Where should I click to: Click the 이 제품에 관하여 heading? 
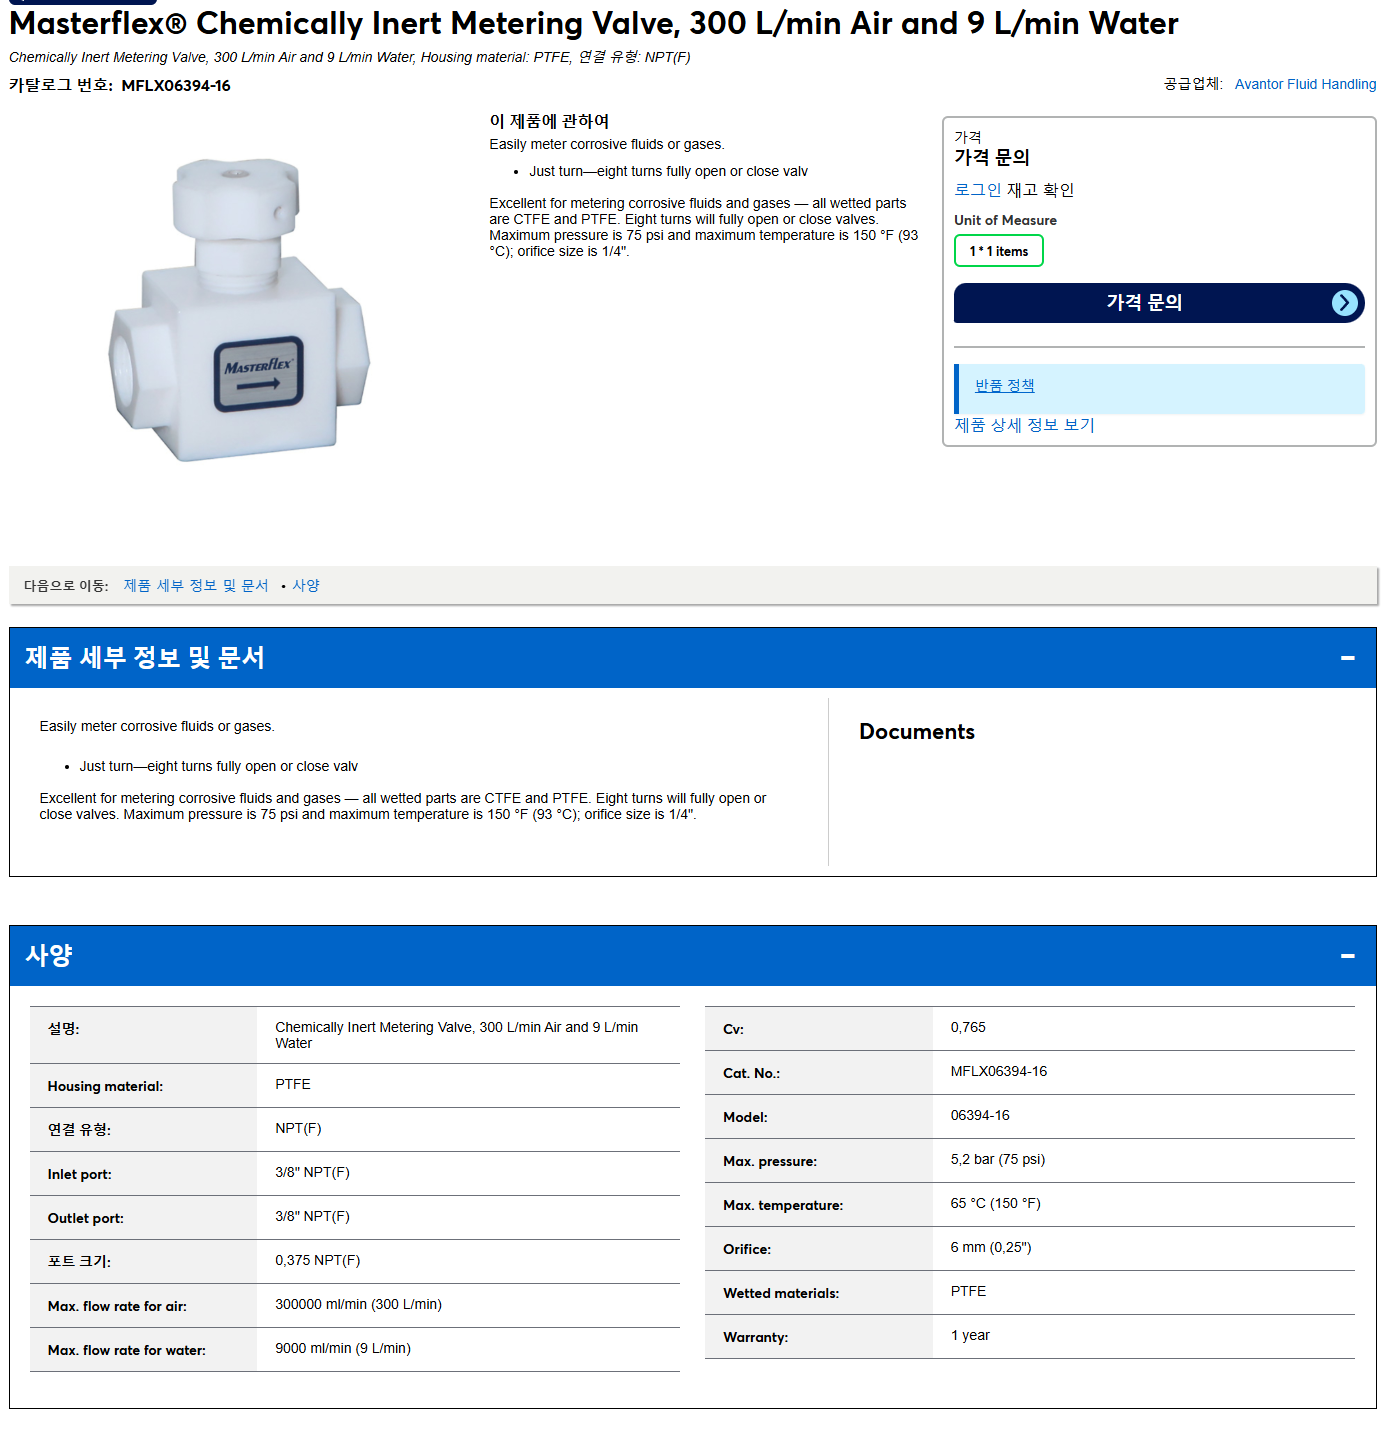[549, 121]
